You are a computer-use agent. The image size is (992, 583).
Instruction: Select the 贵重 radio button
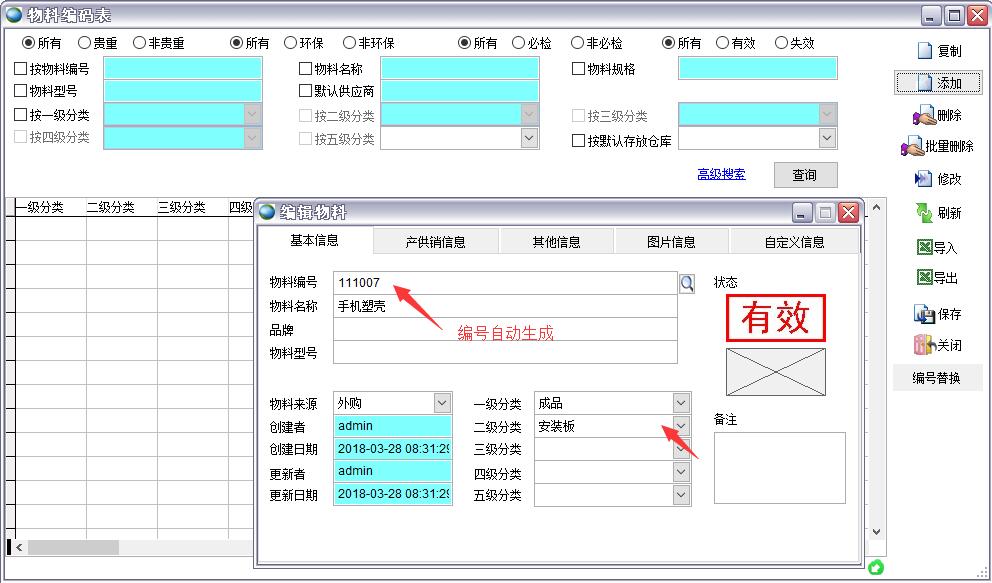(x=85, y=43)
